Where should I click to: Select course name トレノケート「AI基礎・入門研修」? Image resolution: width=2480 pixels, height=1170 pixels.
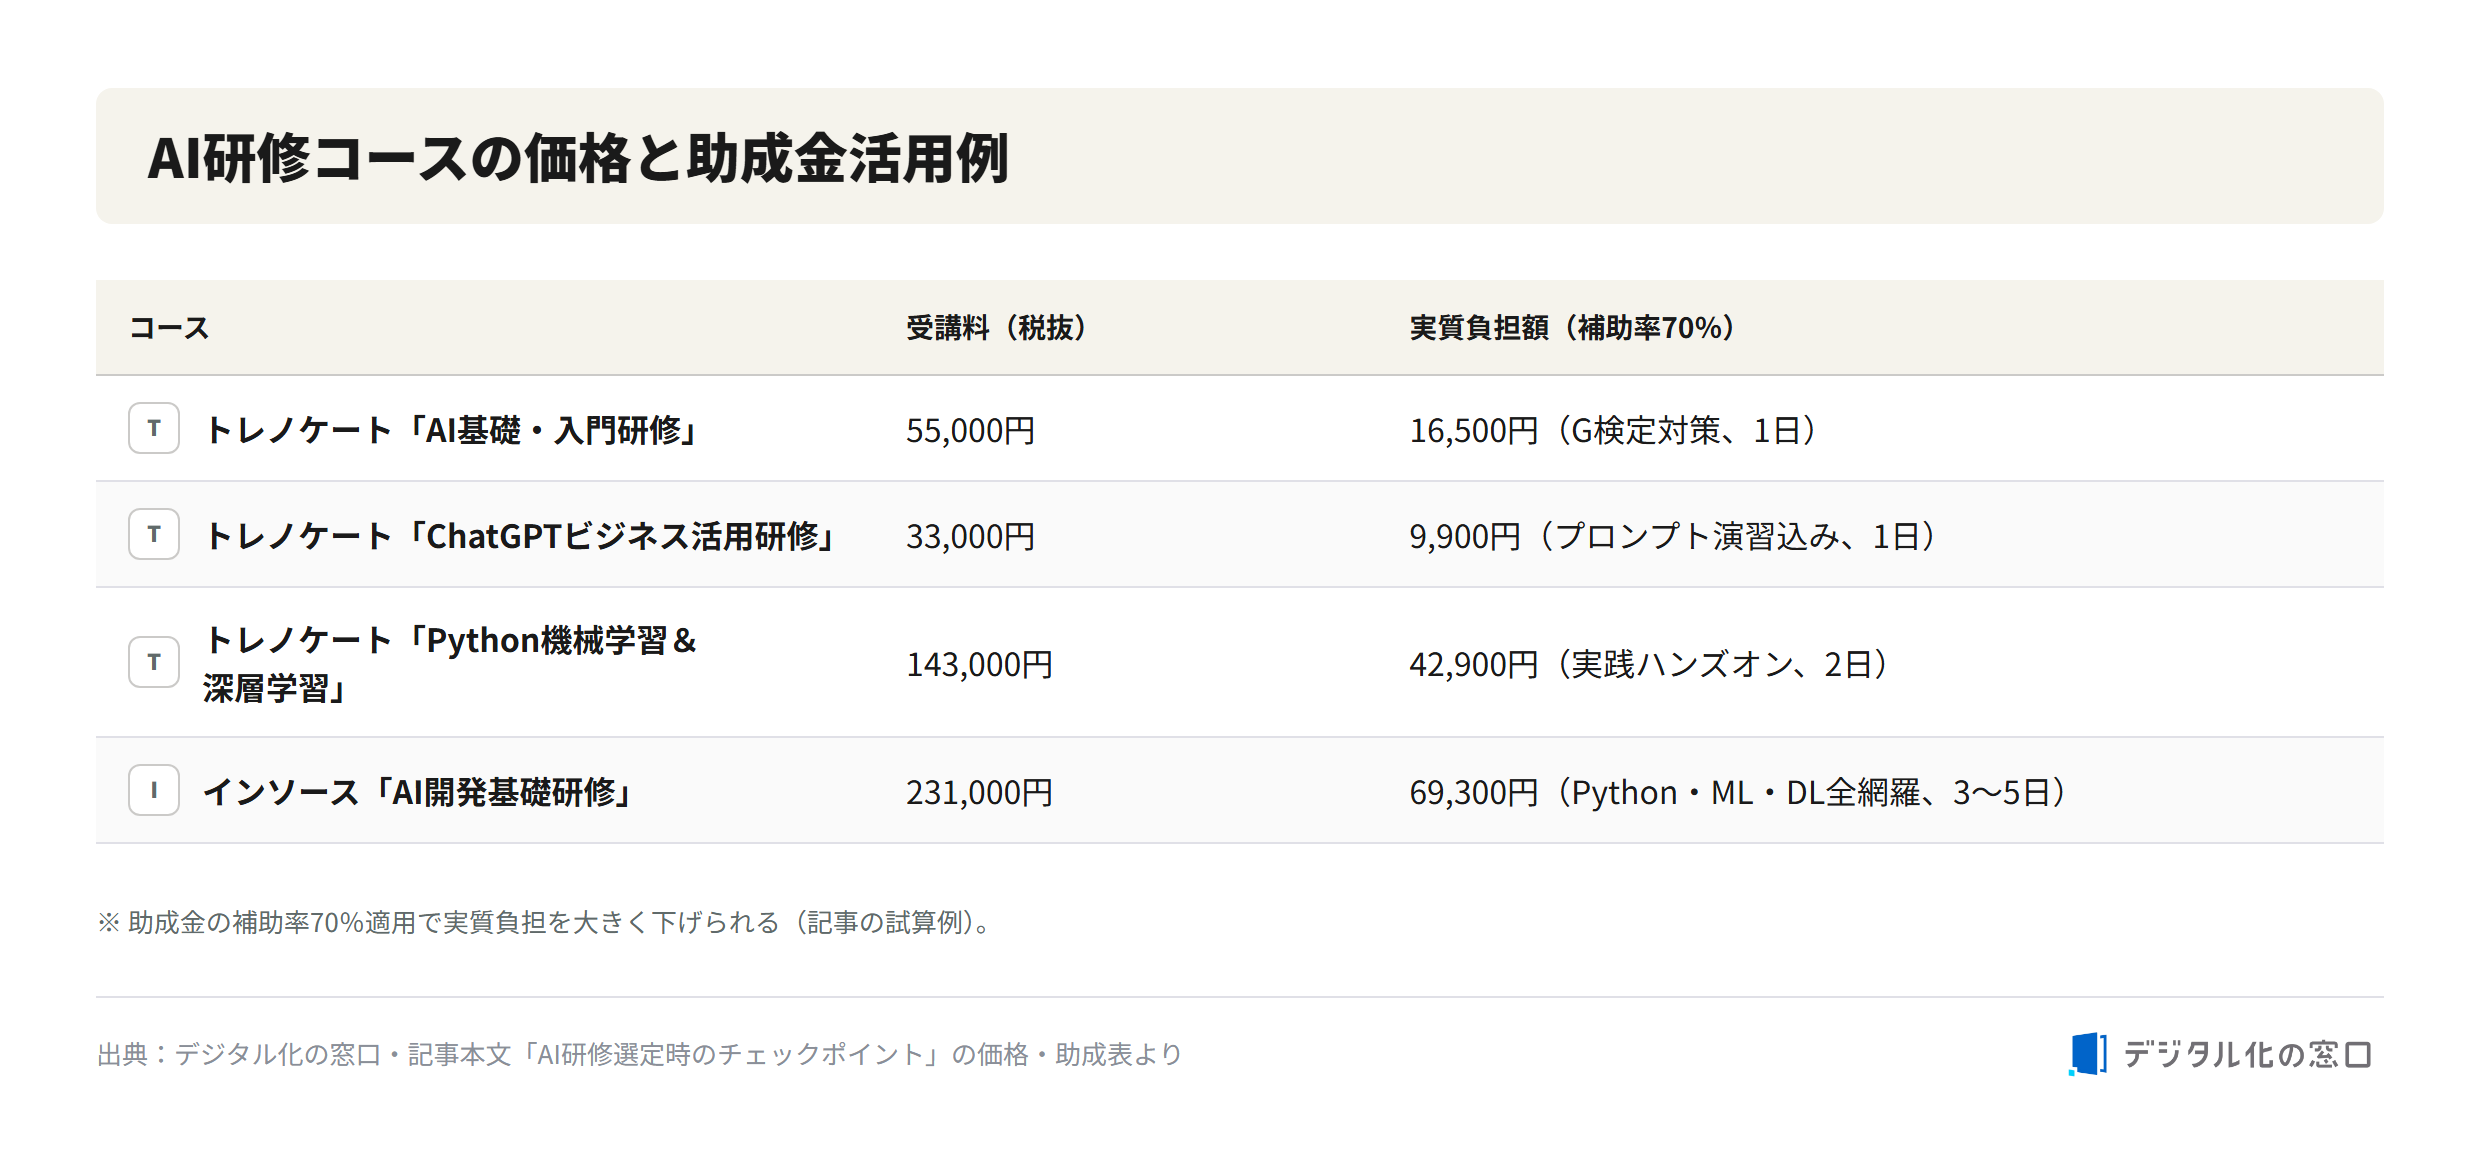coord(450,430)
